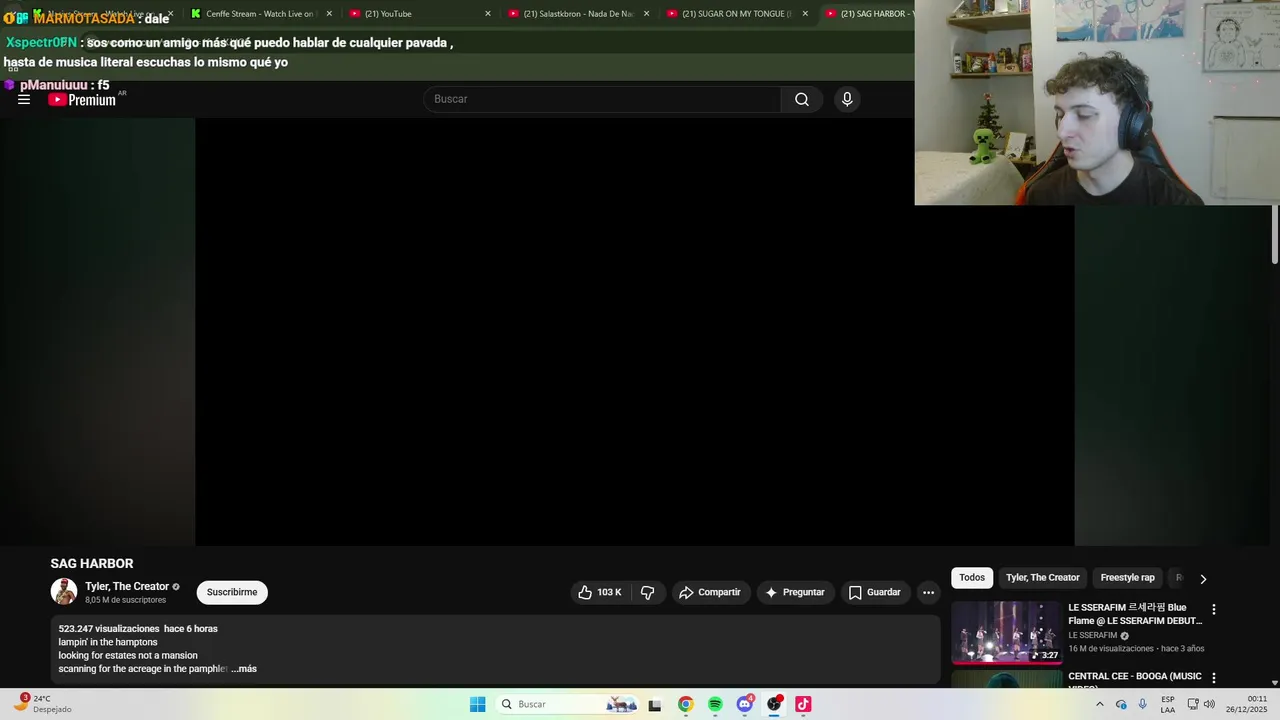The image size is (1280, 720).
Task: Open LE SSERAFIM Blue Flame video thumbnail
Action: click(x=1006, y=632)
